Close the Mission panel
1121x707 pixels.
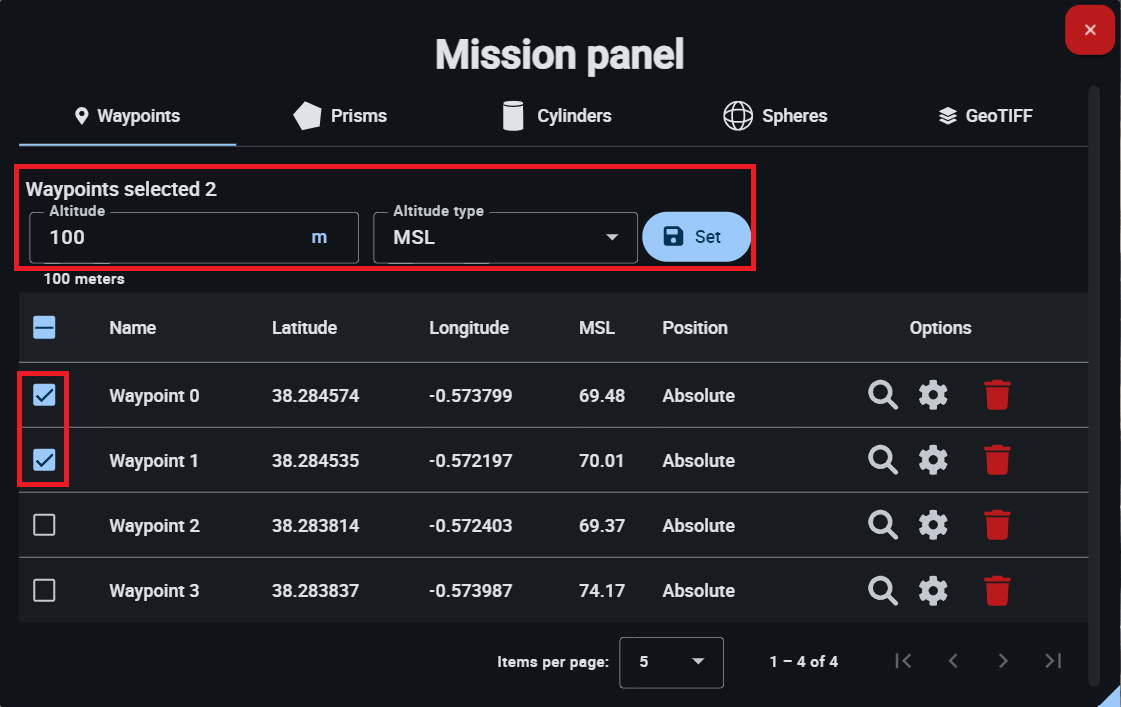[x=1090, y=30]
